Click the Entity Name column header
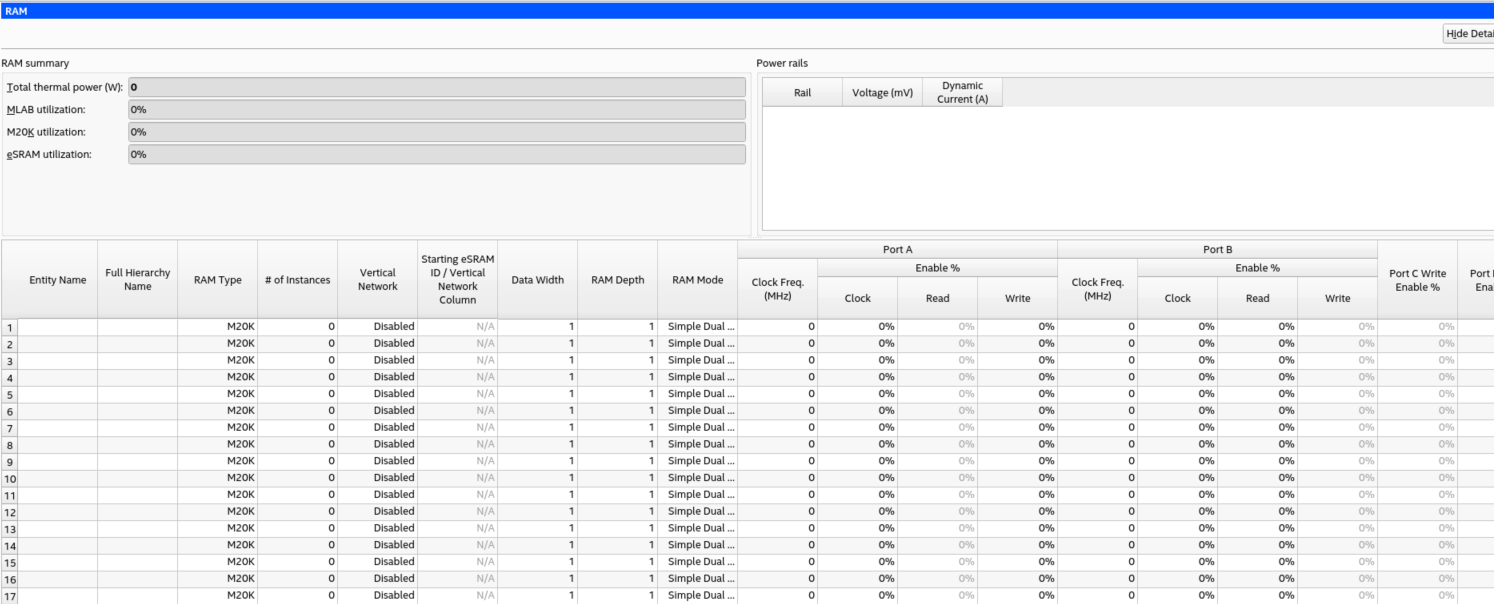This screenshot has height=604, width=1494. [x=58, y=280]
